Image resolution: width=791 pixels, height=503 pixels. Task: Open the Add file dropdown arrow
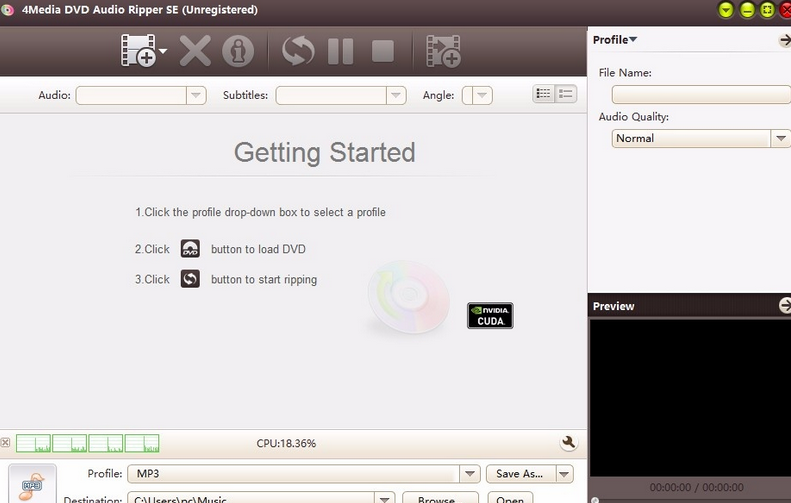tap(163, 51)
